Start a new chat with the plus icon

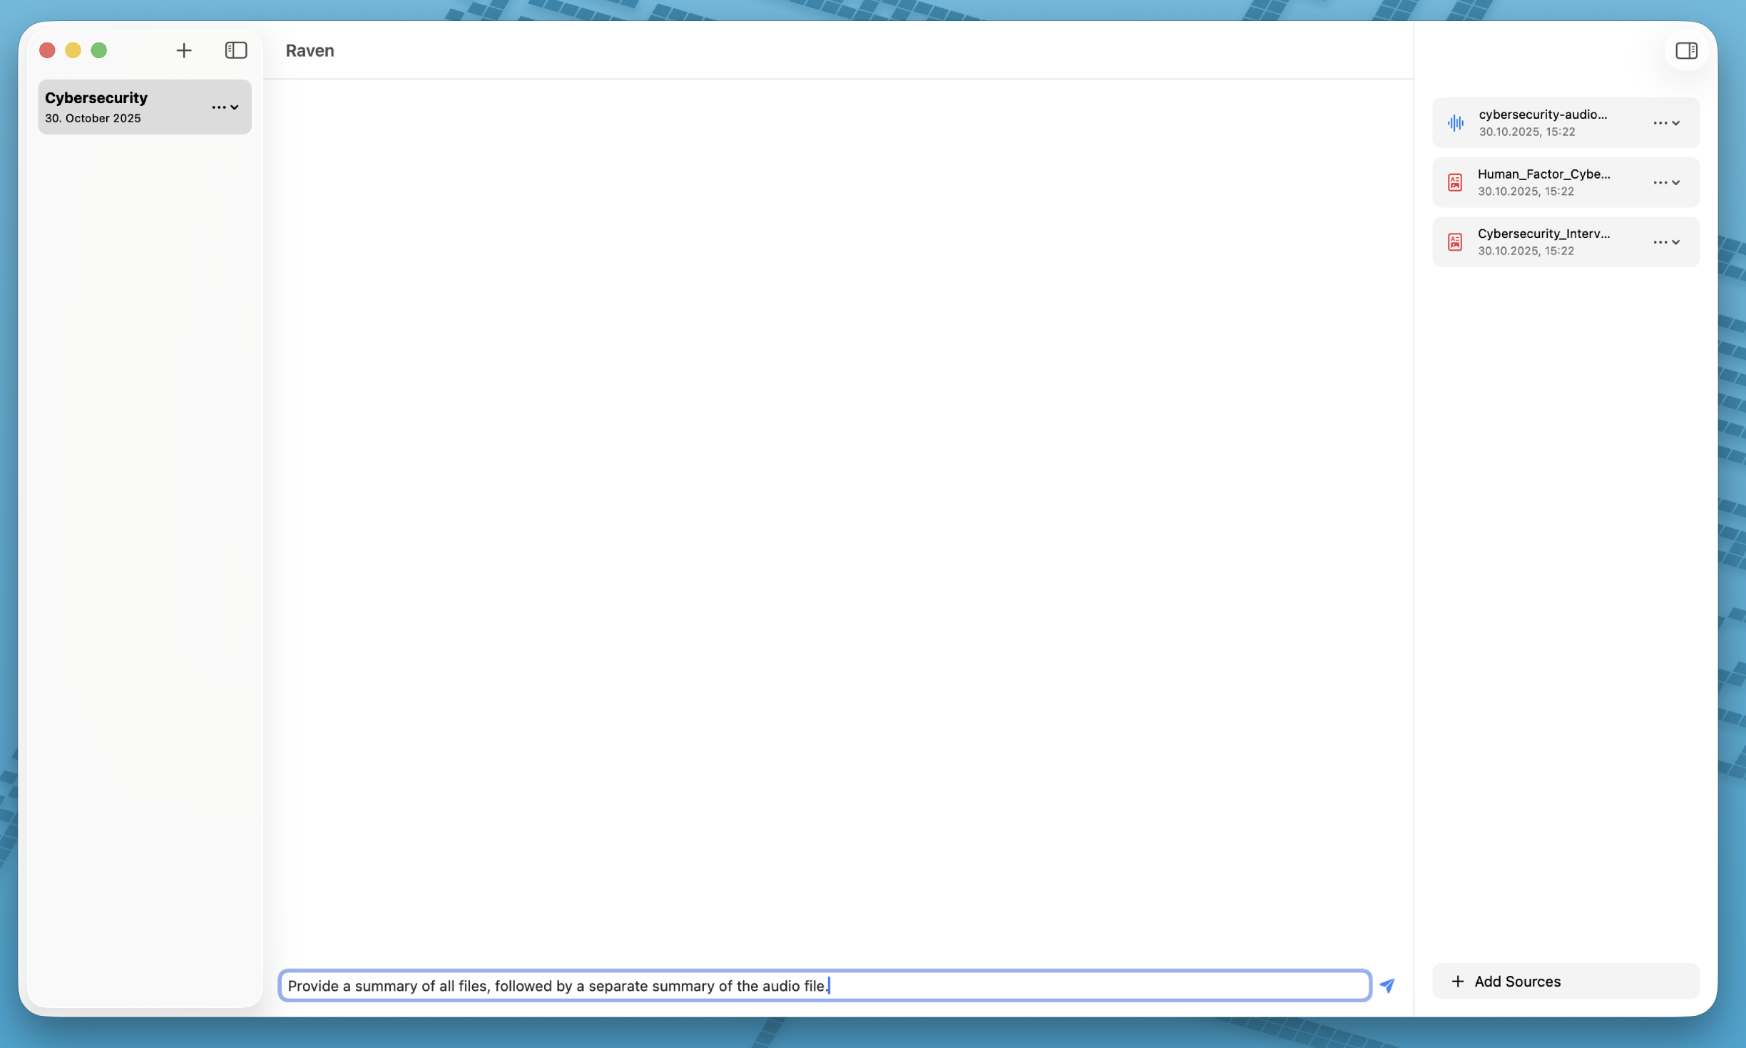184,51
